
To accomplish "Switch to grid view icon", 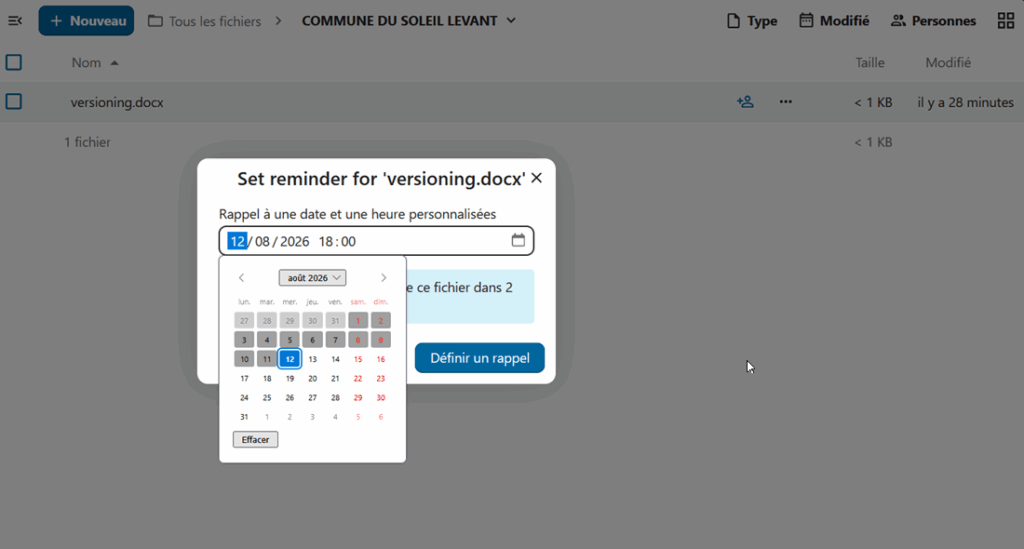I will 1006,21.
